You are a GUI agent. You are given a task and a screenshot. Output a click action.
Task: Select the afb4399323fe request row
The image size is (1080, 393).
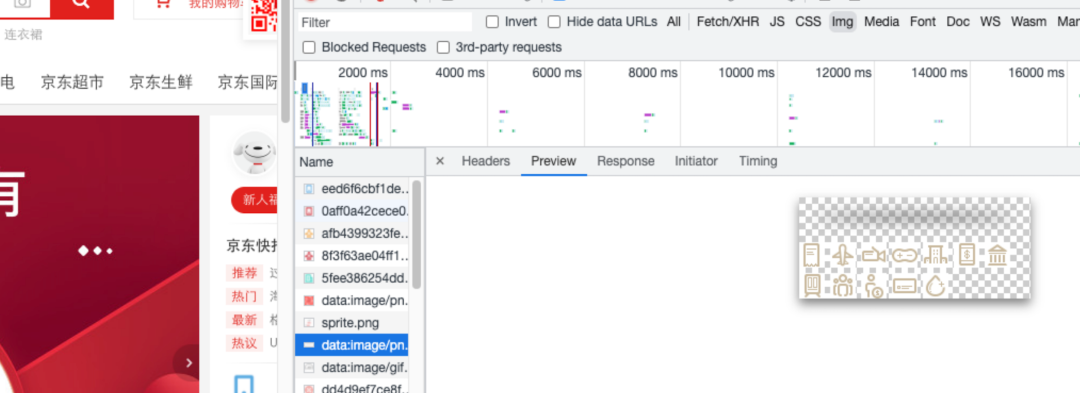click(352, 233)
